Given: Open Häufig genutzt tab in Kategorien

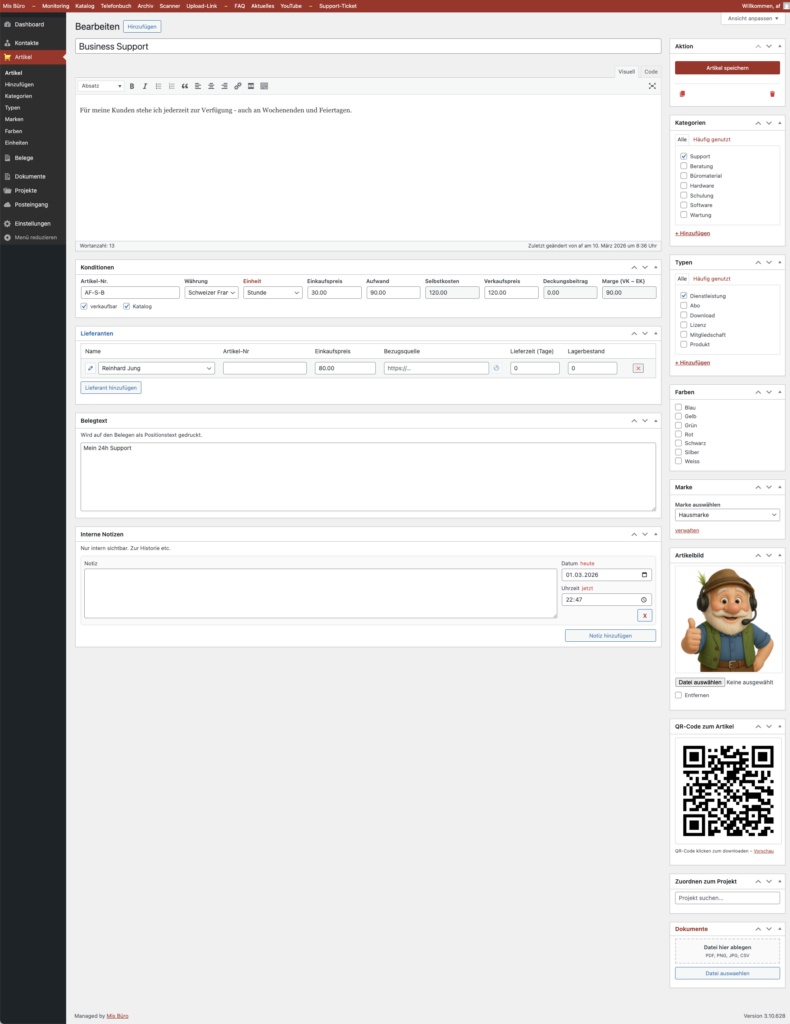Looking at the screenshot, I should [709, 139].
